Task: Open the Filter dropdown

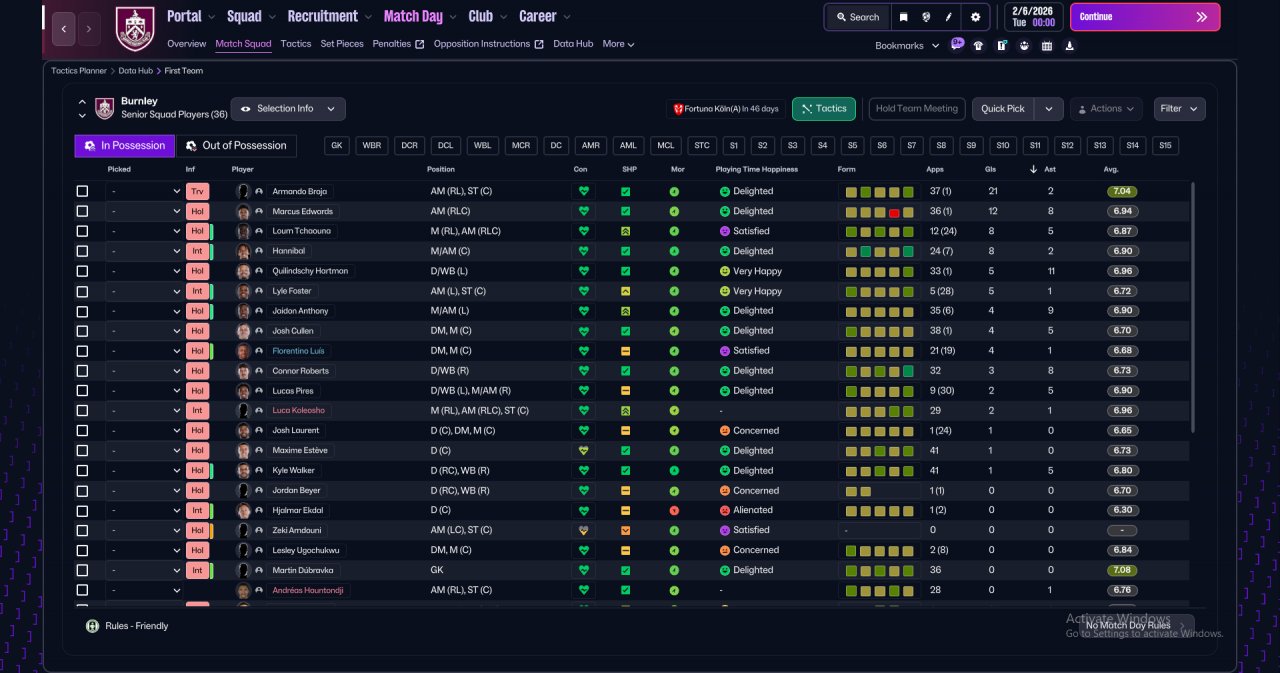Action: [x=1179, y=108]
